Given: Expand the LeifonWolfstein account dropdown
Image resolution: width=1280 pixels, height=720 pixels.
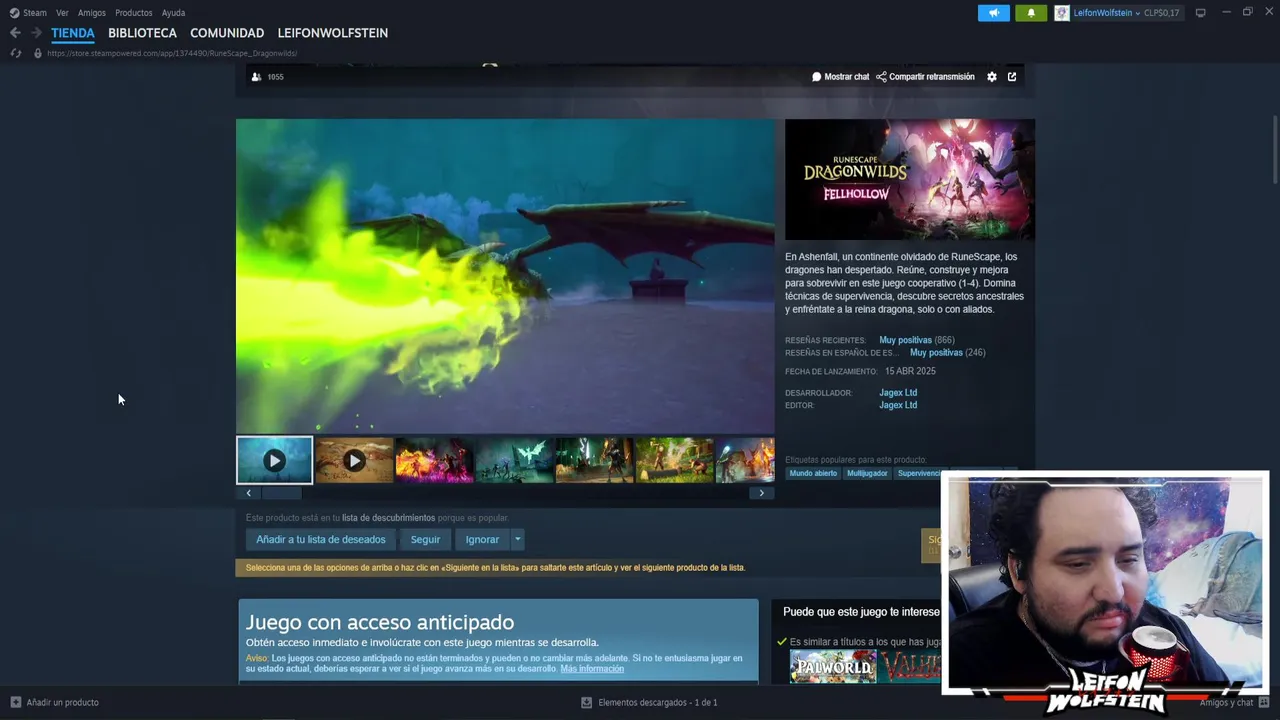Looking at the screenshot, I should click(1137, 13).
